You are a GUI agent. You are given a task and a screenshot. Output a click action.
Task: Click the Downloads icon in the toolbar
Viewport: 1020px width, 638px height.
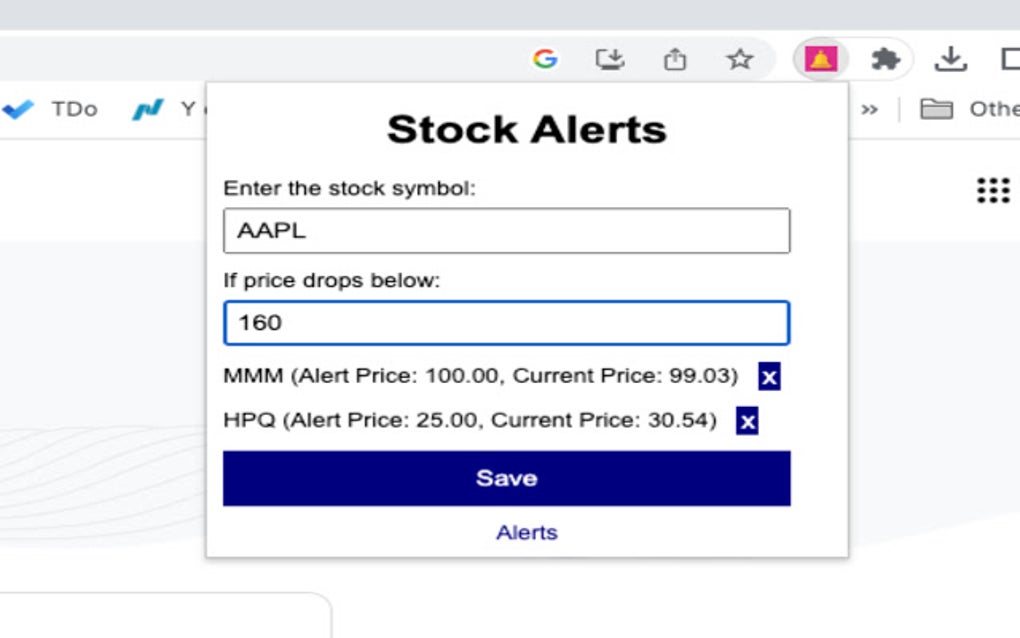948,58
